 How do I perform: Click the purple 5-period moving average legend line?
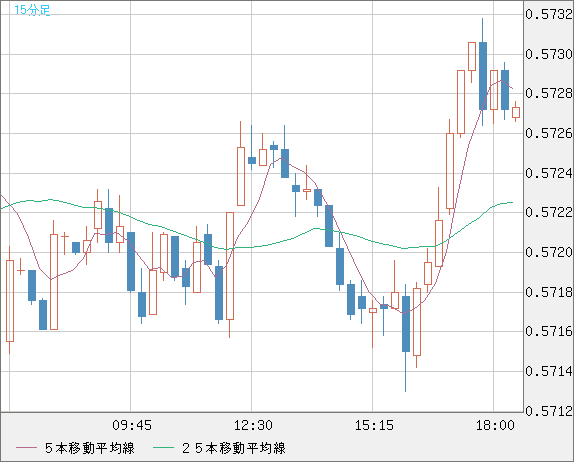[26, 448]
